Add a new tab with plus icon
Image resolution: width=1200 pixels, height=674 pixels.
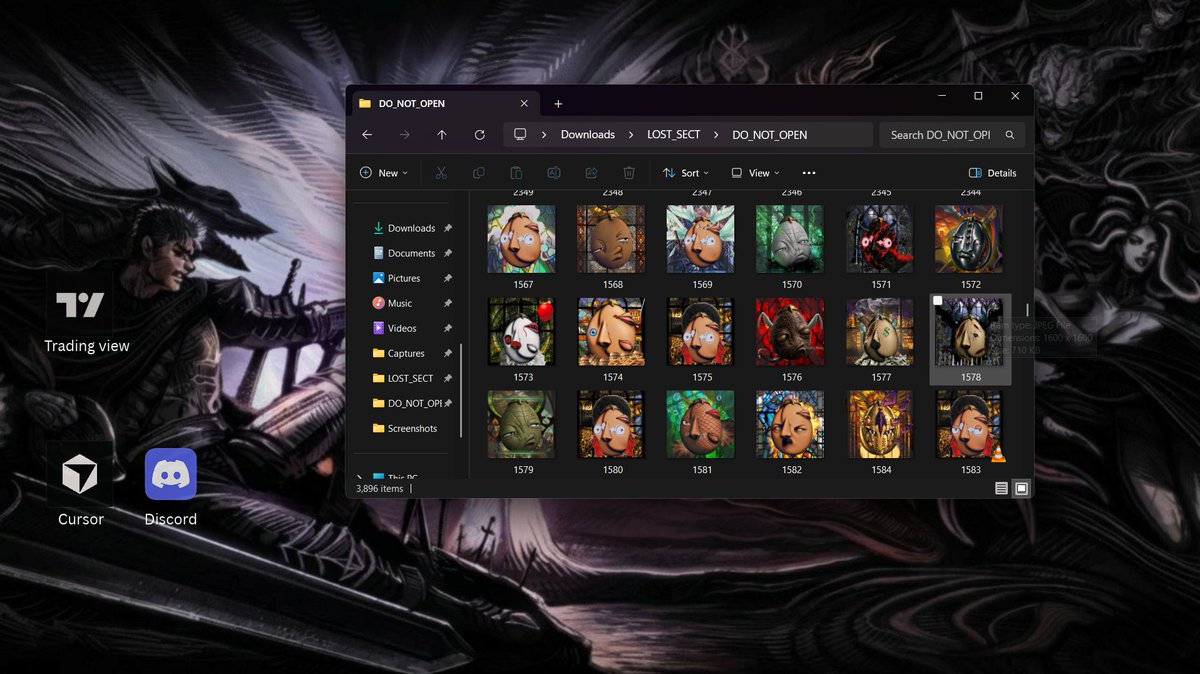coord(558,103)
